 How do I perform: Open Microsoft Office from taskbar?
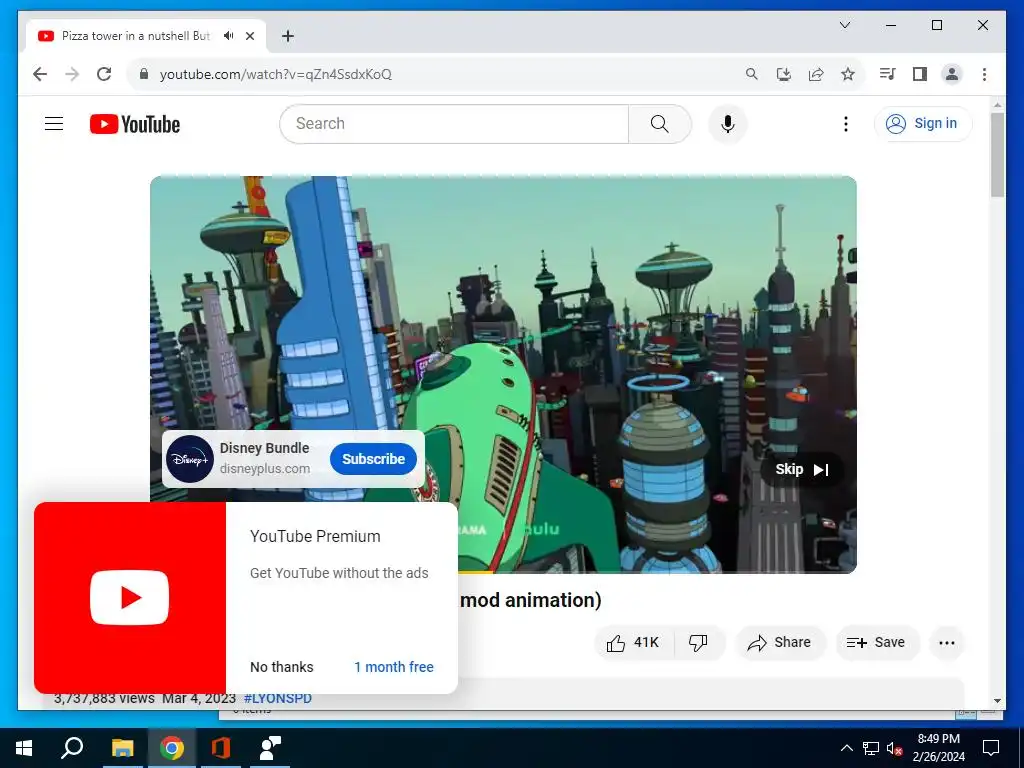point(221,748)
